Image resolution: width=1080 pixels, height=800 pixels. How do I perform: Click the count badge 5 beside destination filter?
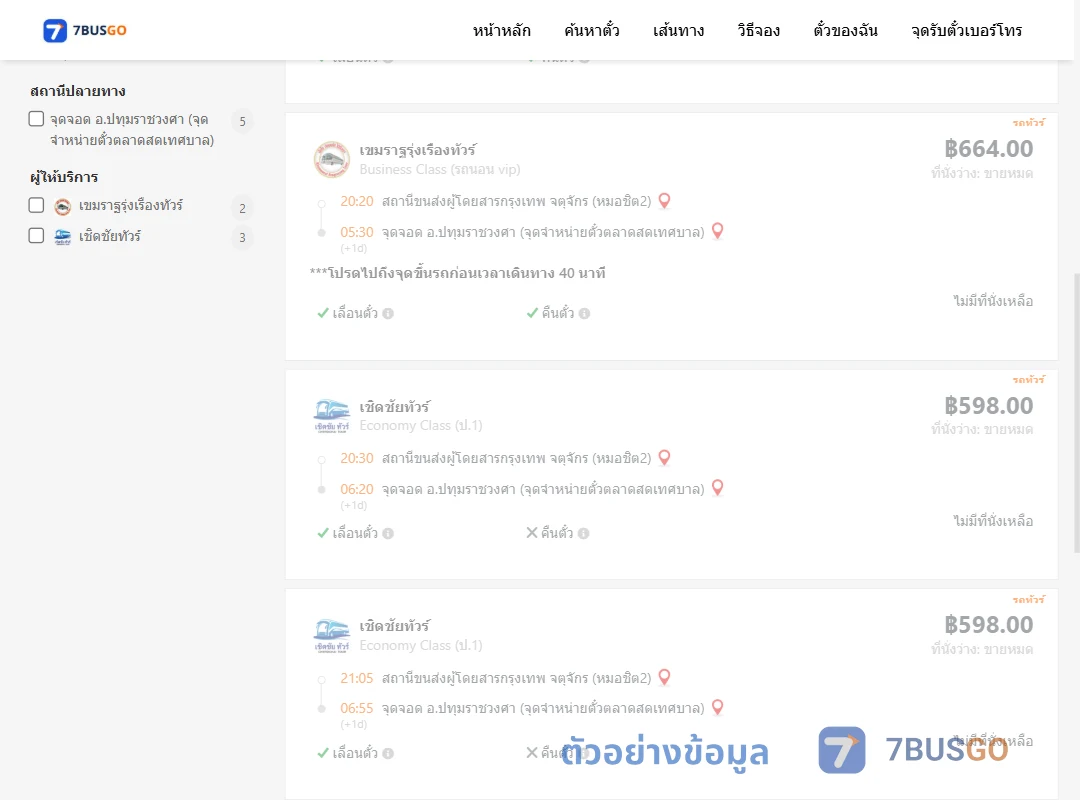point(242,121)
